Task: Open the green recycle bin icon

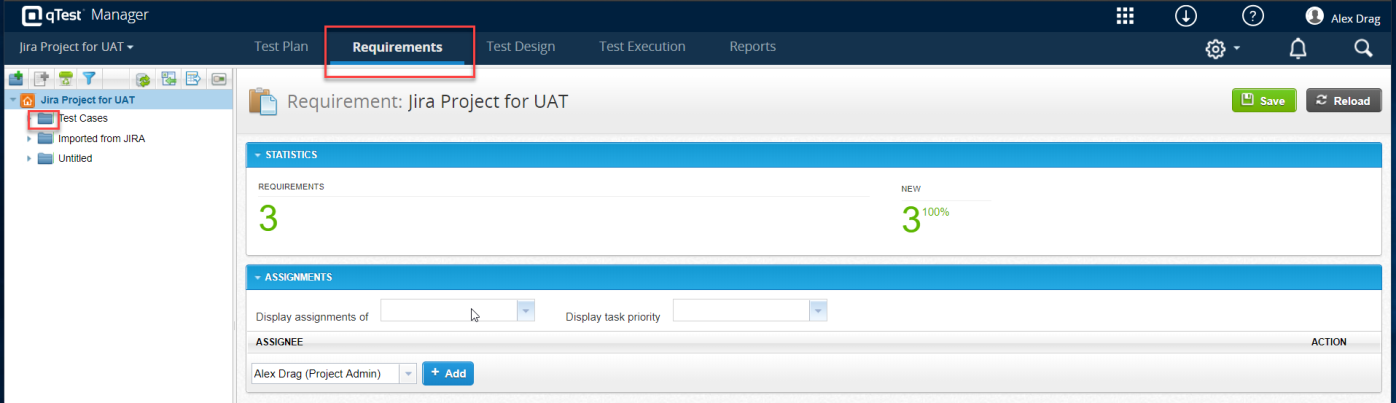Action: pos(66,78)
